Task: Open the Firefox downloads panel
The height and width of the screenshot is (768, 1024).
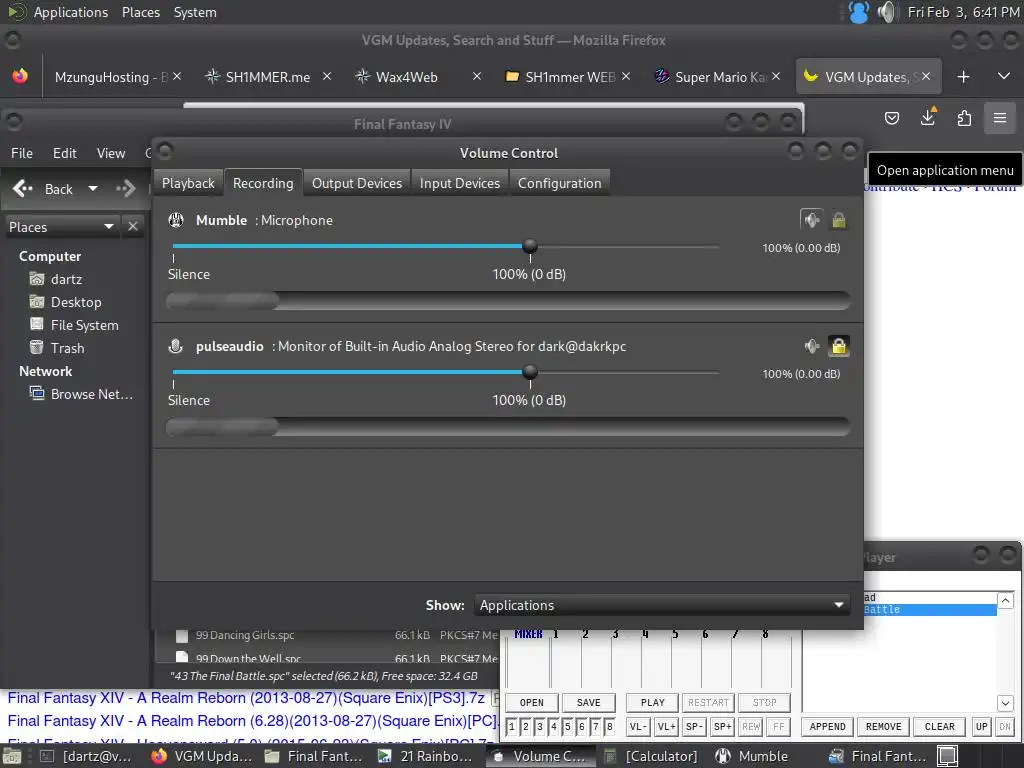Action: (928, 118)
